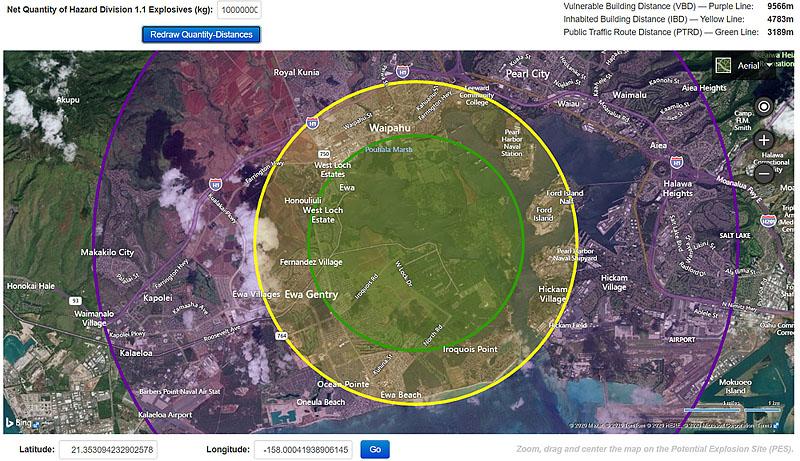
Task: Click the Bing logo on the map
Action: (x=19, y=422)
